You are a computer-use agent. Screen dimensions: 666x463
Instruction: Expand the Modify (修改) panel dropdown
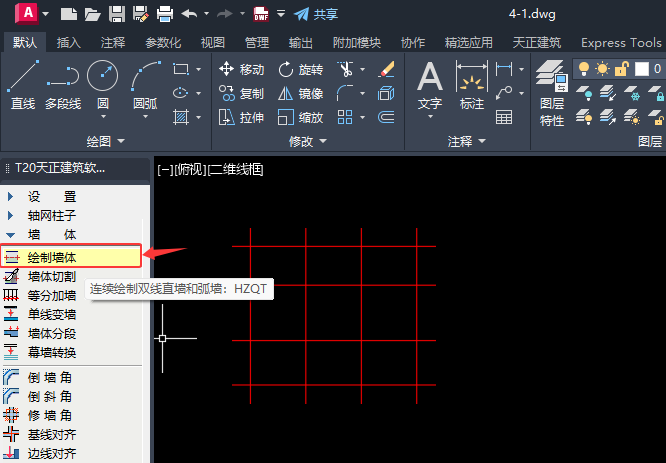coord(323,141)
